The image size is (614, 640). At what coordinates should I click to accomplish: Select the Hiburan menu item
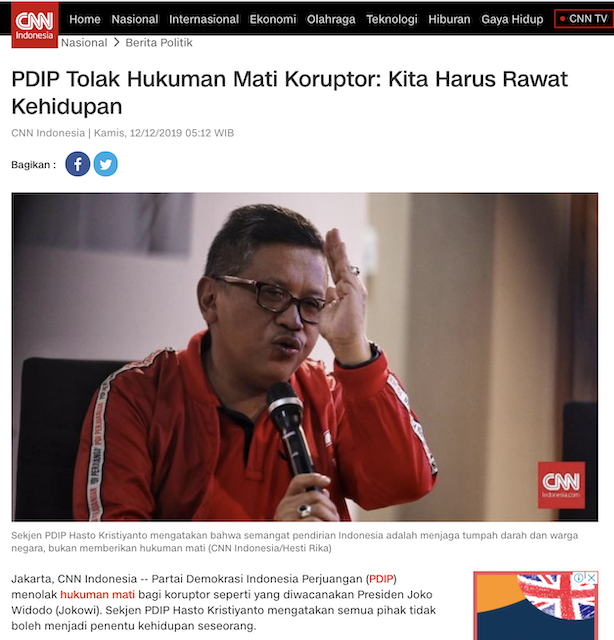449,19
